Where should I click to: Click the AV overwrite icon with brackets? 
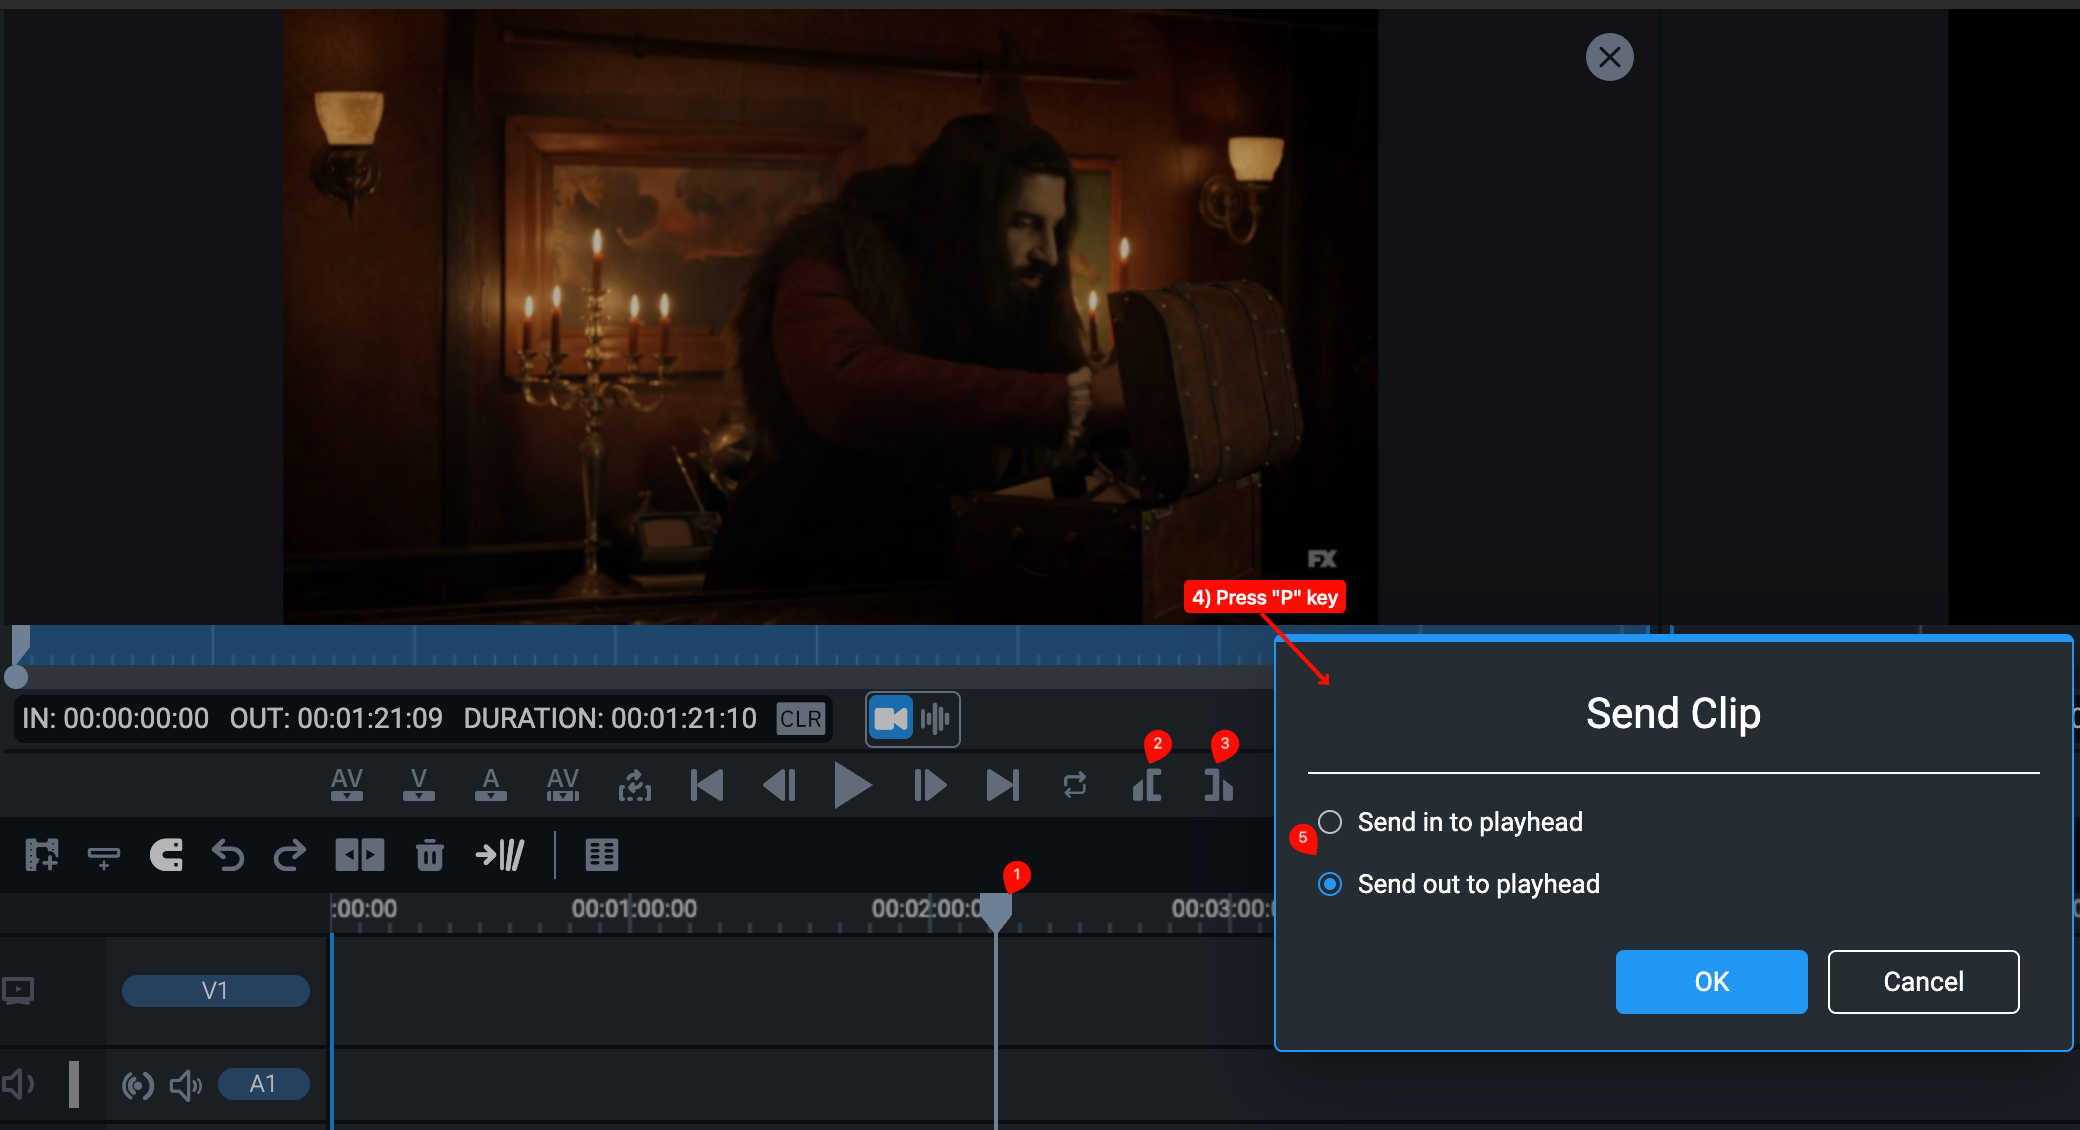pyautogui.click(x=563, y=785)
